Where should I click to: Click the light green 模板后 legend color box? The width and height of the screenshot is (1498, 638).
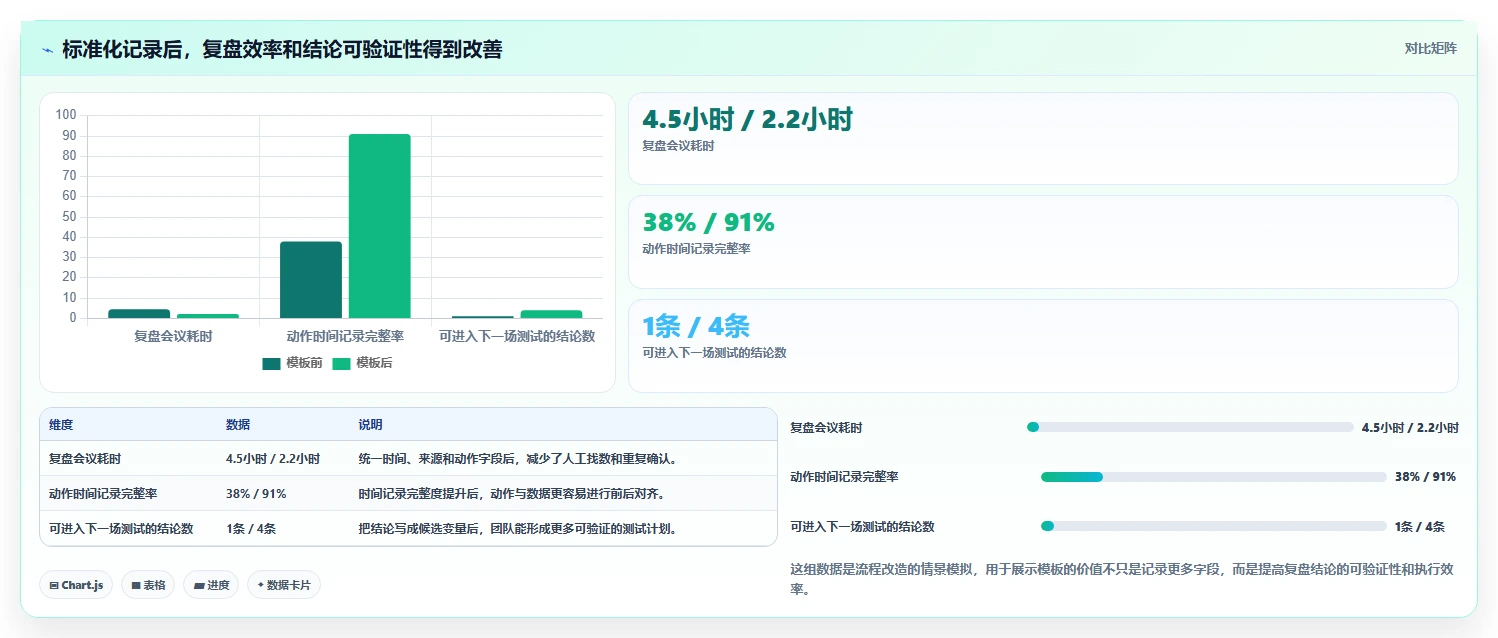pos(341,363)
